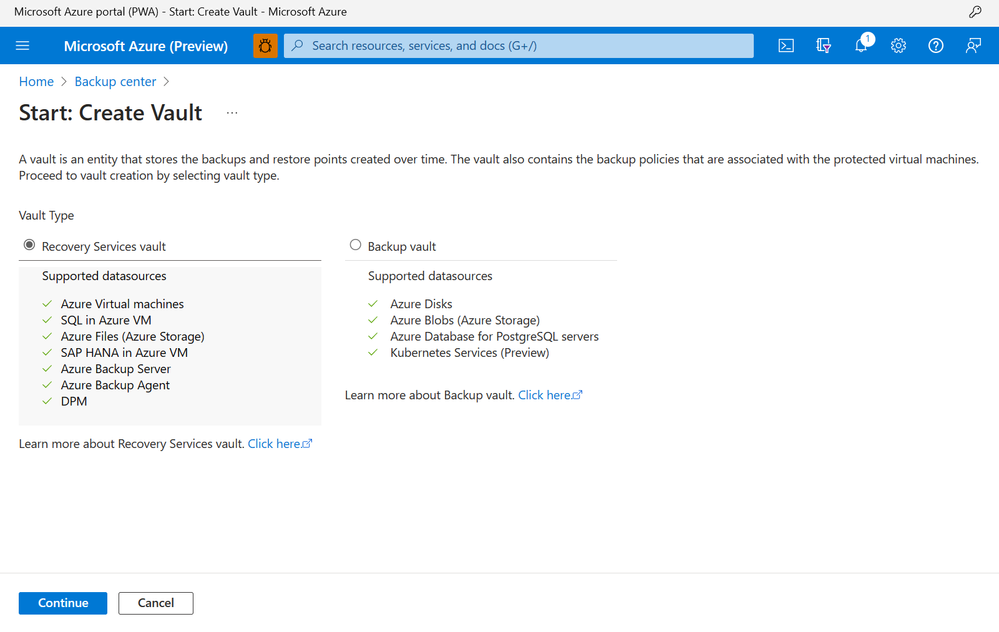Open portal settings gear

pyautogui.click(x=898, y=46)
